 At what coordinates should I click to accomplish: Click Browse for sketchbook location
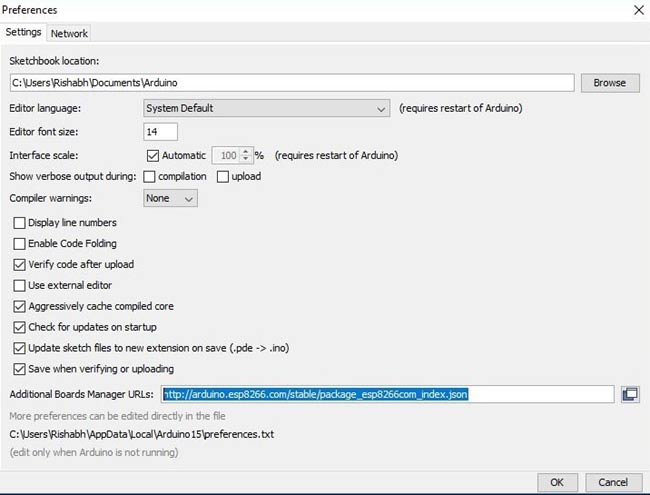pyautogui.click(x=610, y=83)
